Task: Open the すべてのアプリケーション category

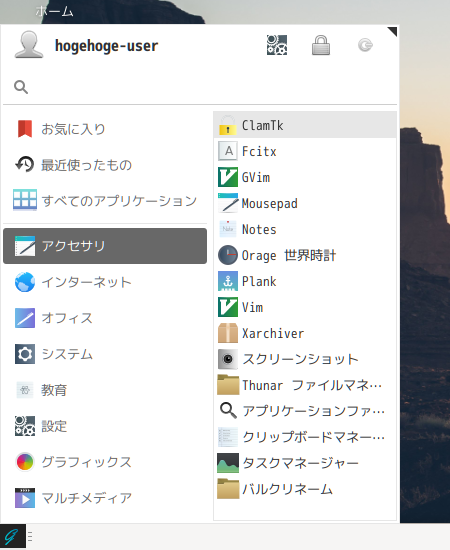Action: click(x=105, y=200)
